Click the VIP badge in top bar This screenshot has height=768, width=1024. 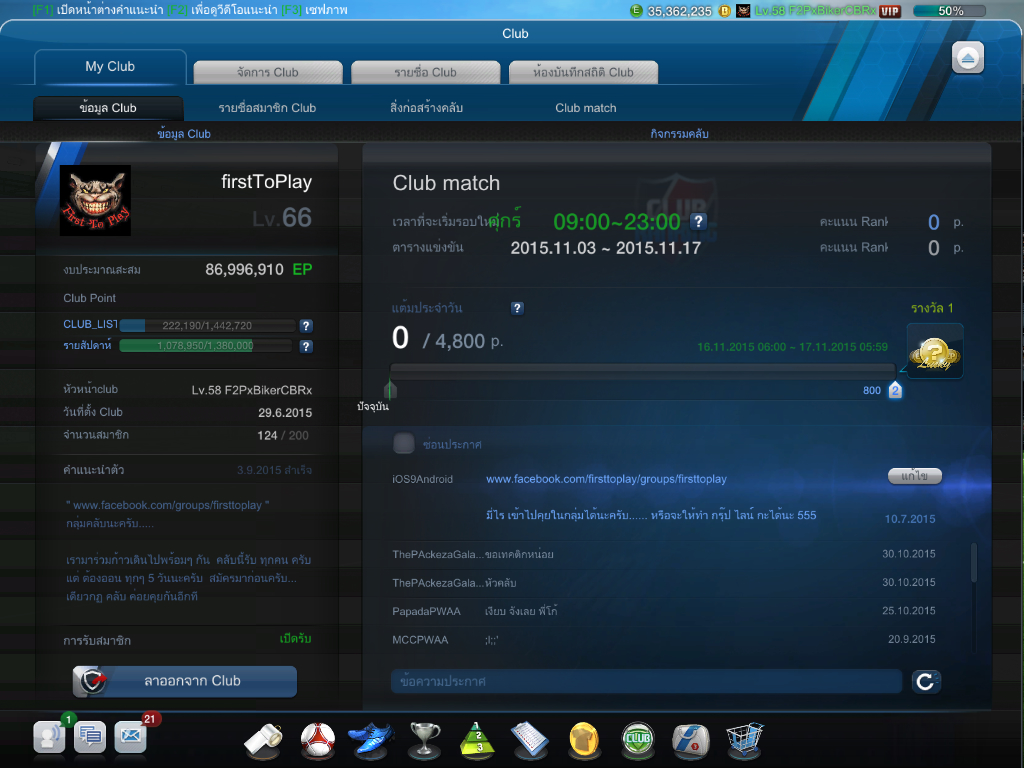tap(889, 11)
